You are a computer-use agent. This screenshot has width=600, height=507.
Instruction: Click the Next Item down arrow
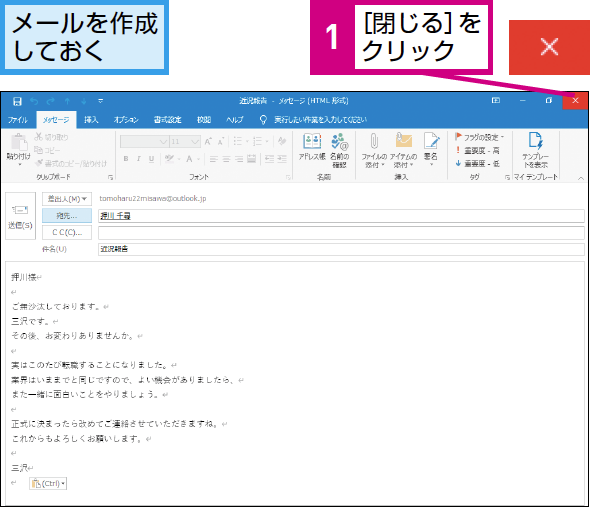pyautogui.click(x=84, y=101)
